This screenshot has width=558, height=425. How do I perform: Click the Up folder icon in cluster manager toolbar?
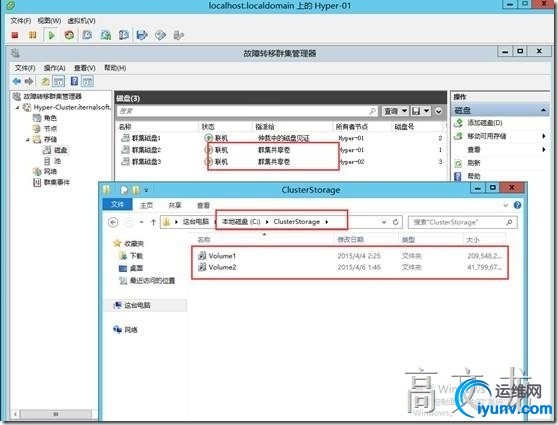(x=45, y=82)
